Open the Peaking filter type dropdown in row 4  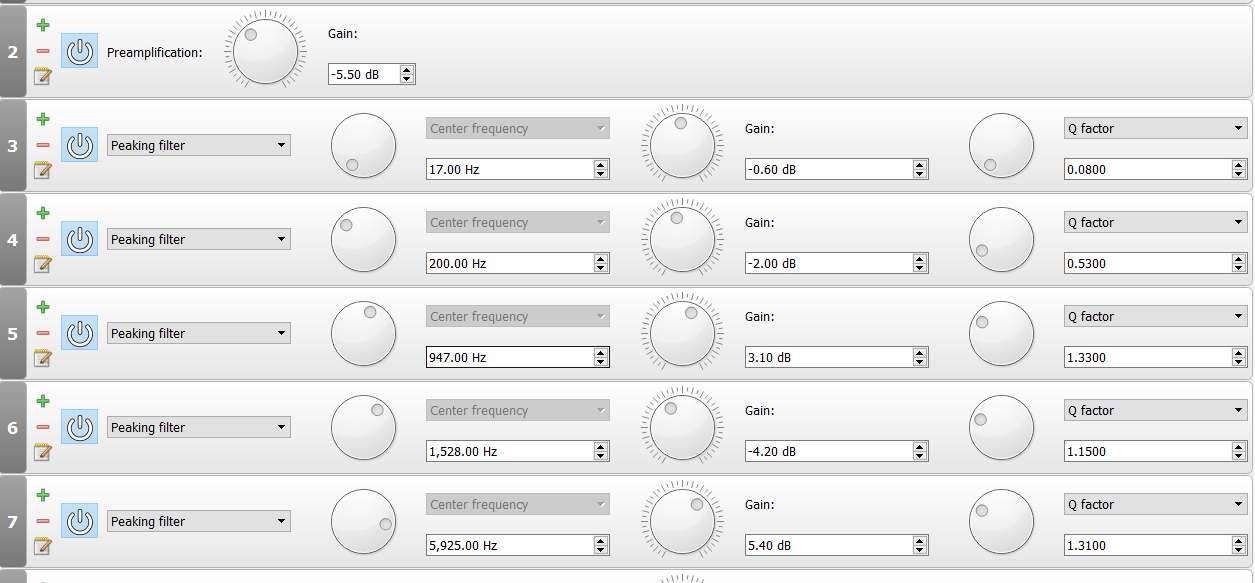click(x=199, y=239)
